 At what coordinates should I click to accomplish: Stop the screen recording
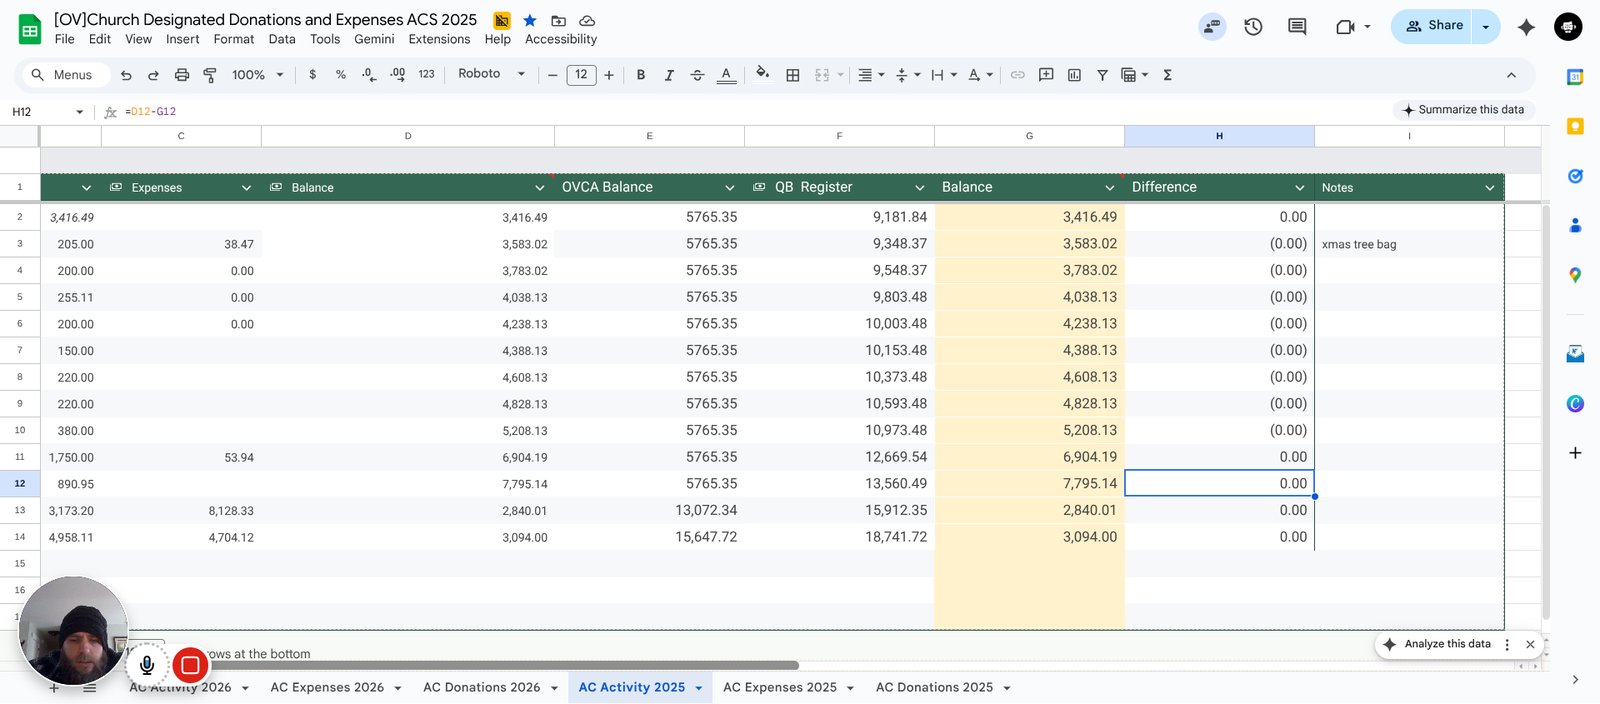[x=190, y=665]
